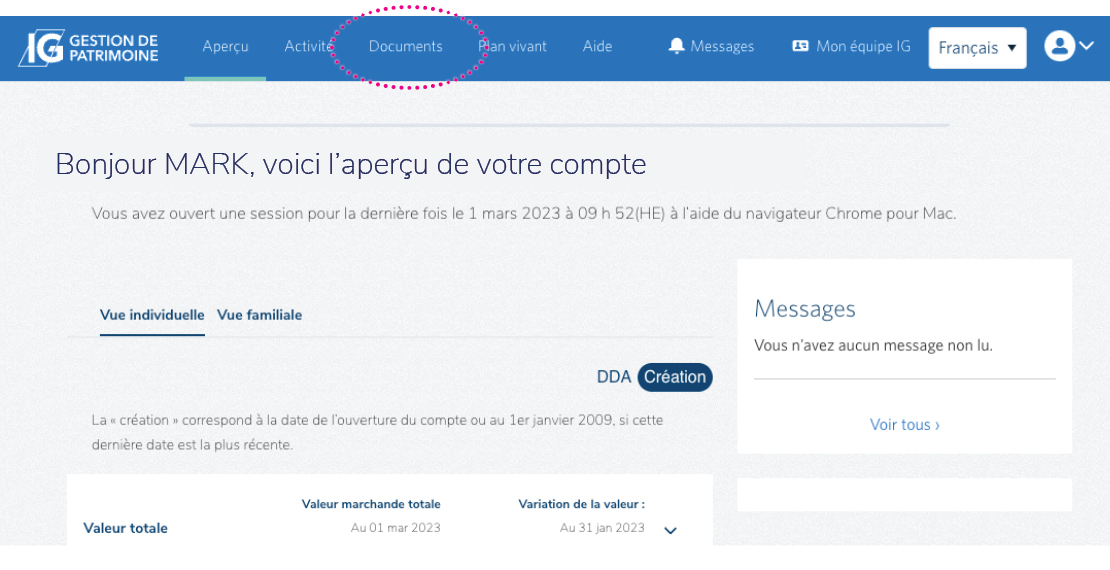Click the bell notification icon

677,46
